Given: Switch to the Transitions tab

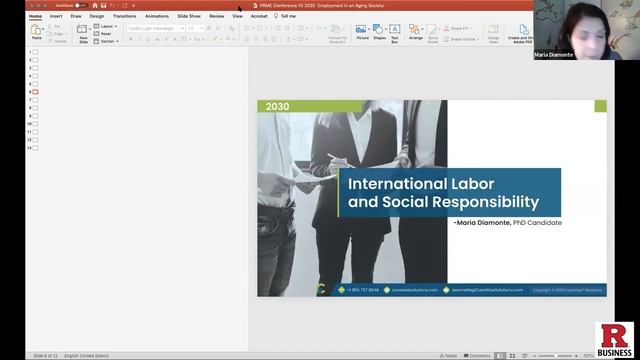Looking at the screenshot, I should (x=124, y=16).
